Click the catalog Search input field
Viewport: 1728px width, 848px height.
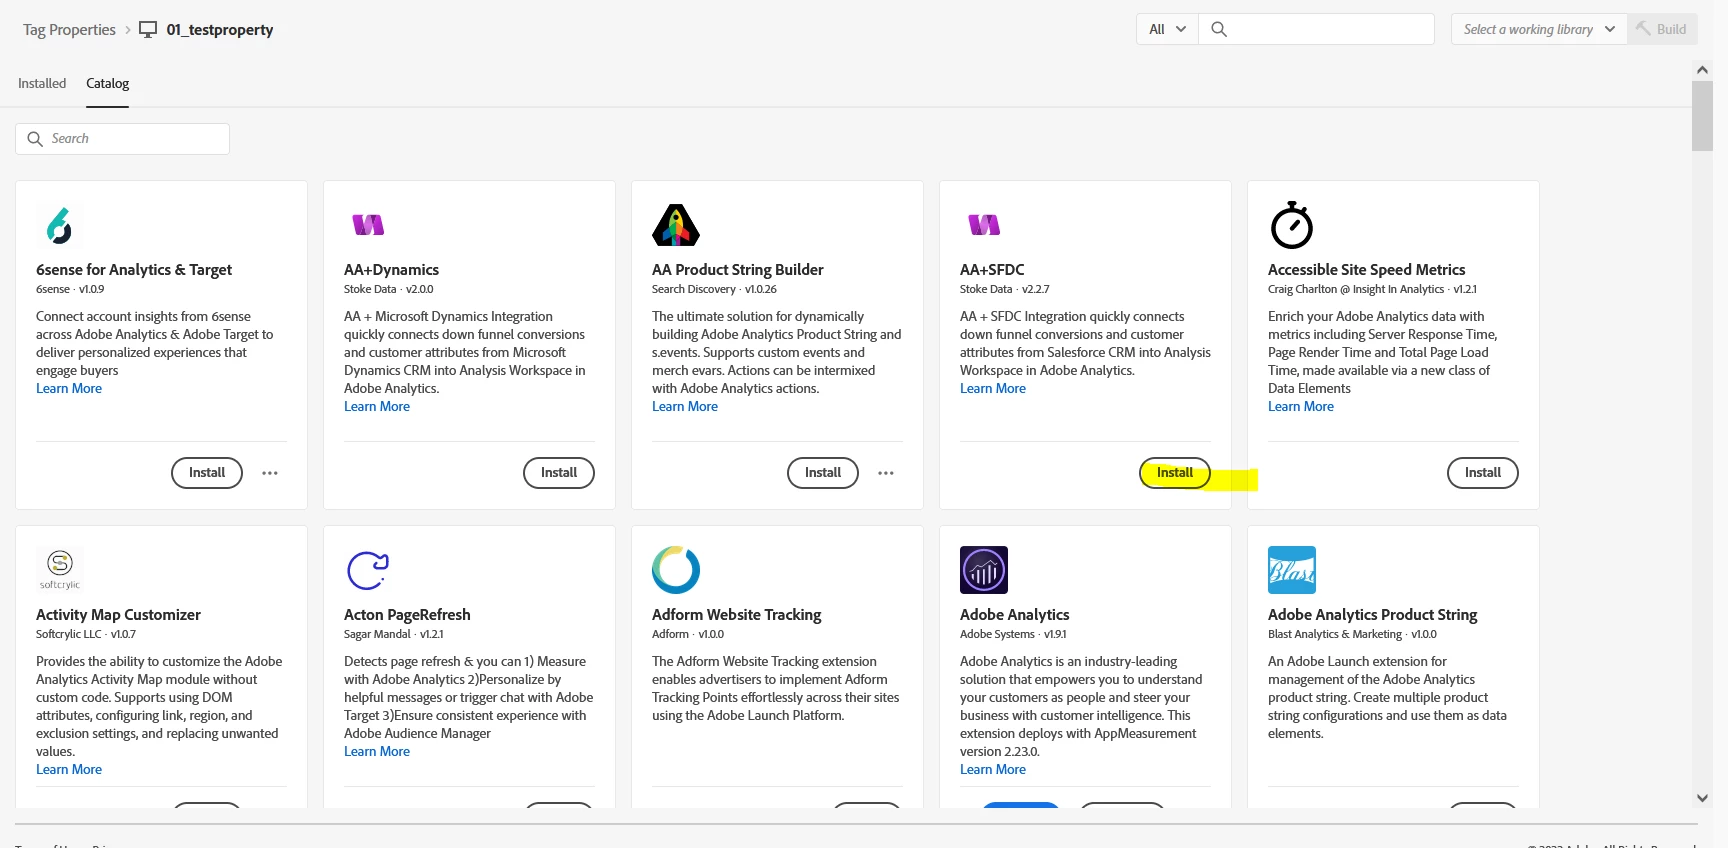click(x=135, y=139)
